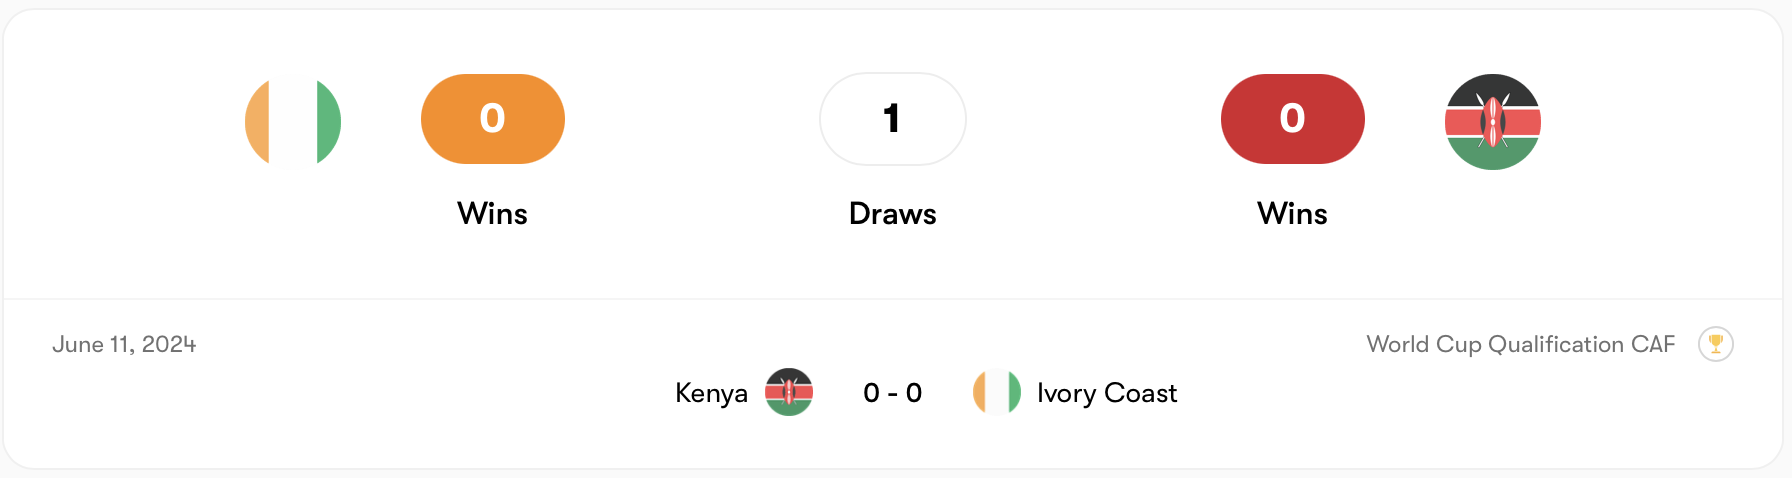1792x478 pixels.
Task: Open World Cup Qualification CAF competition link
Action: coord(1520,344)
